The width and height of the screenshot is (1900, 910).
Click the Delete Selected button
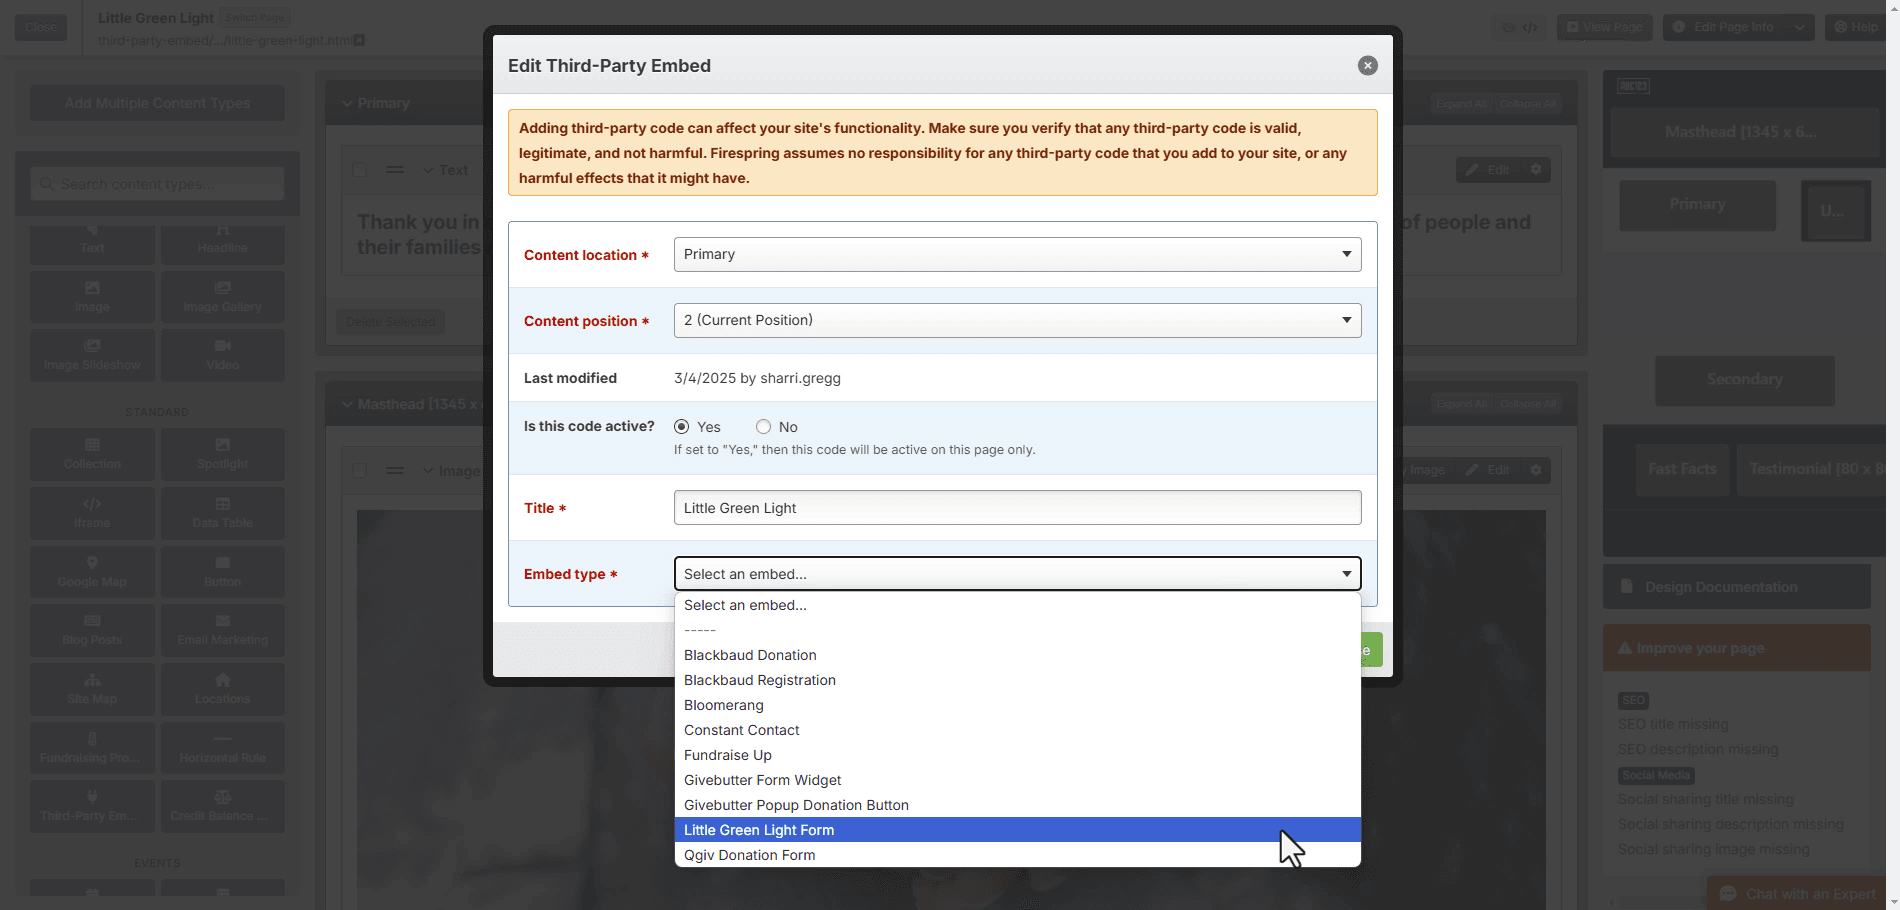point(390,322)
